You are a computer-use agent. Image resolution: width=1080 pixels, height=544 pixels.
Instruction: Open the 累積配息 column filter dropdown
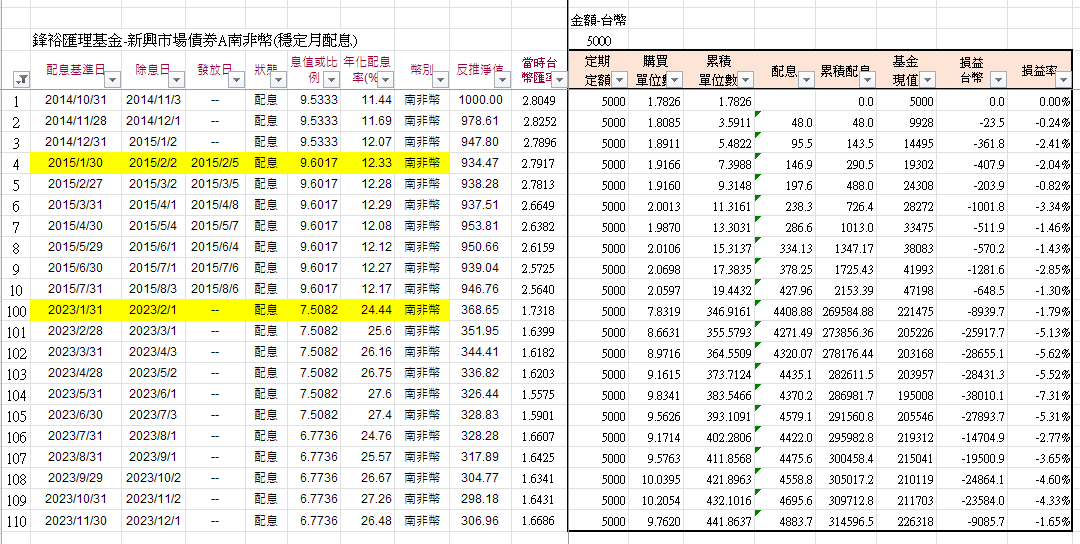(x=867, y=80)
